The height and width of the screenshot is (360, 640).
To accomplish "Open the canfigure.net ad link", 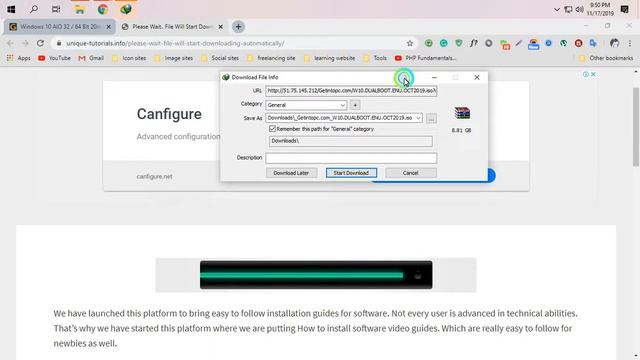I will pyautogui.click(x=154, y=176).
